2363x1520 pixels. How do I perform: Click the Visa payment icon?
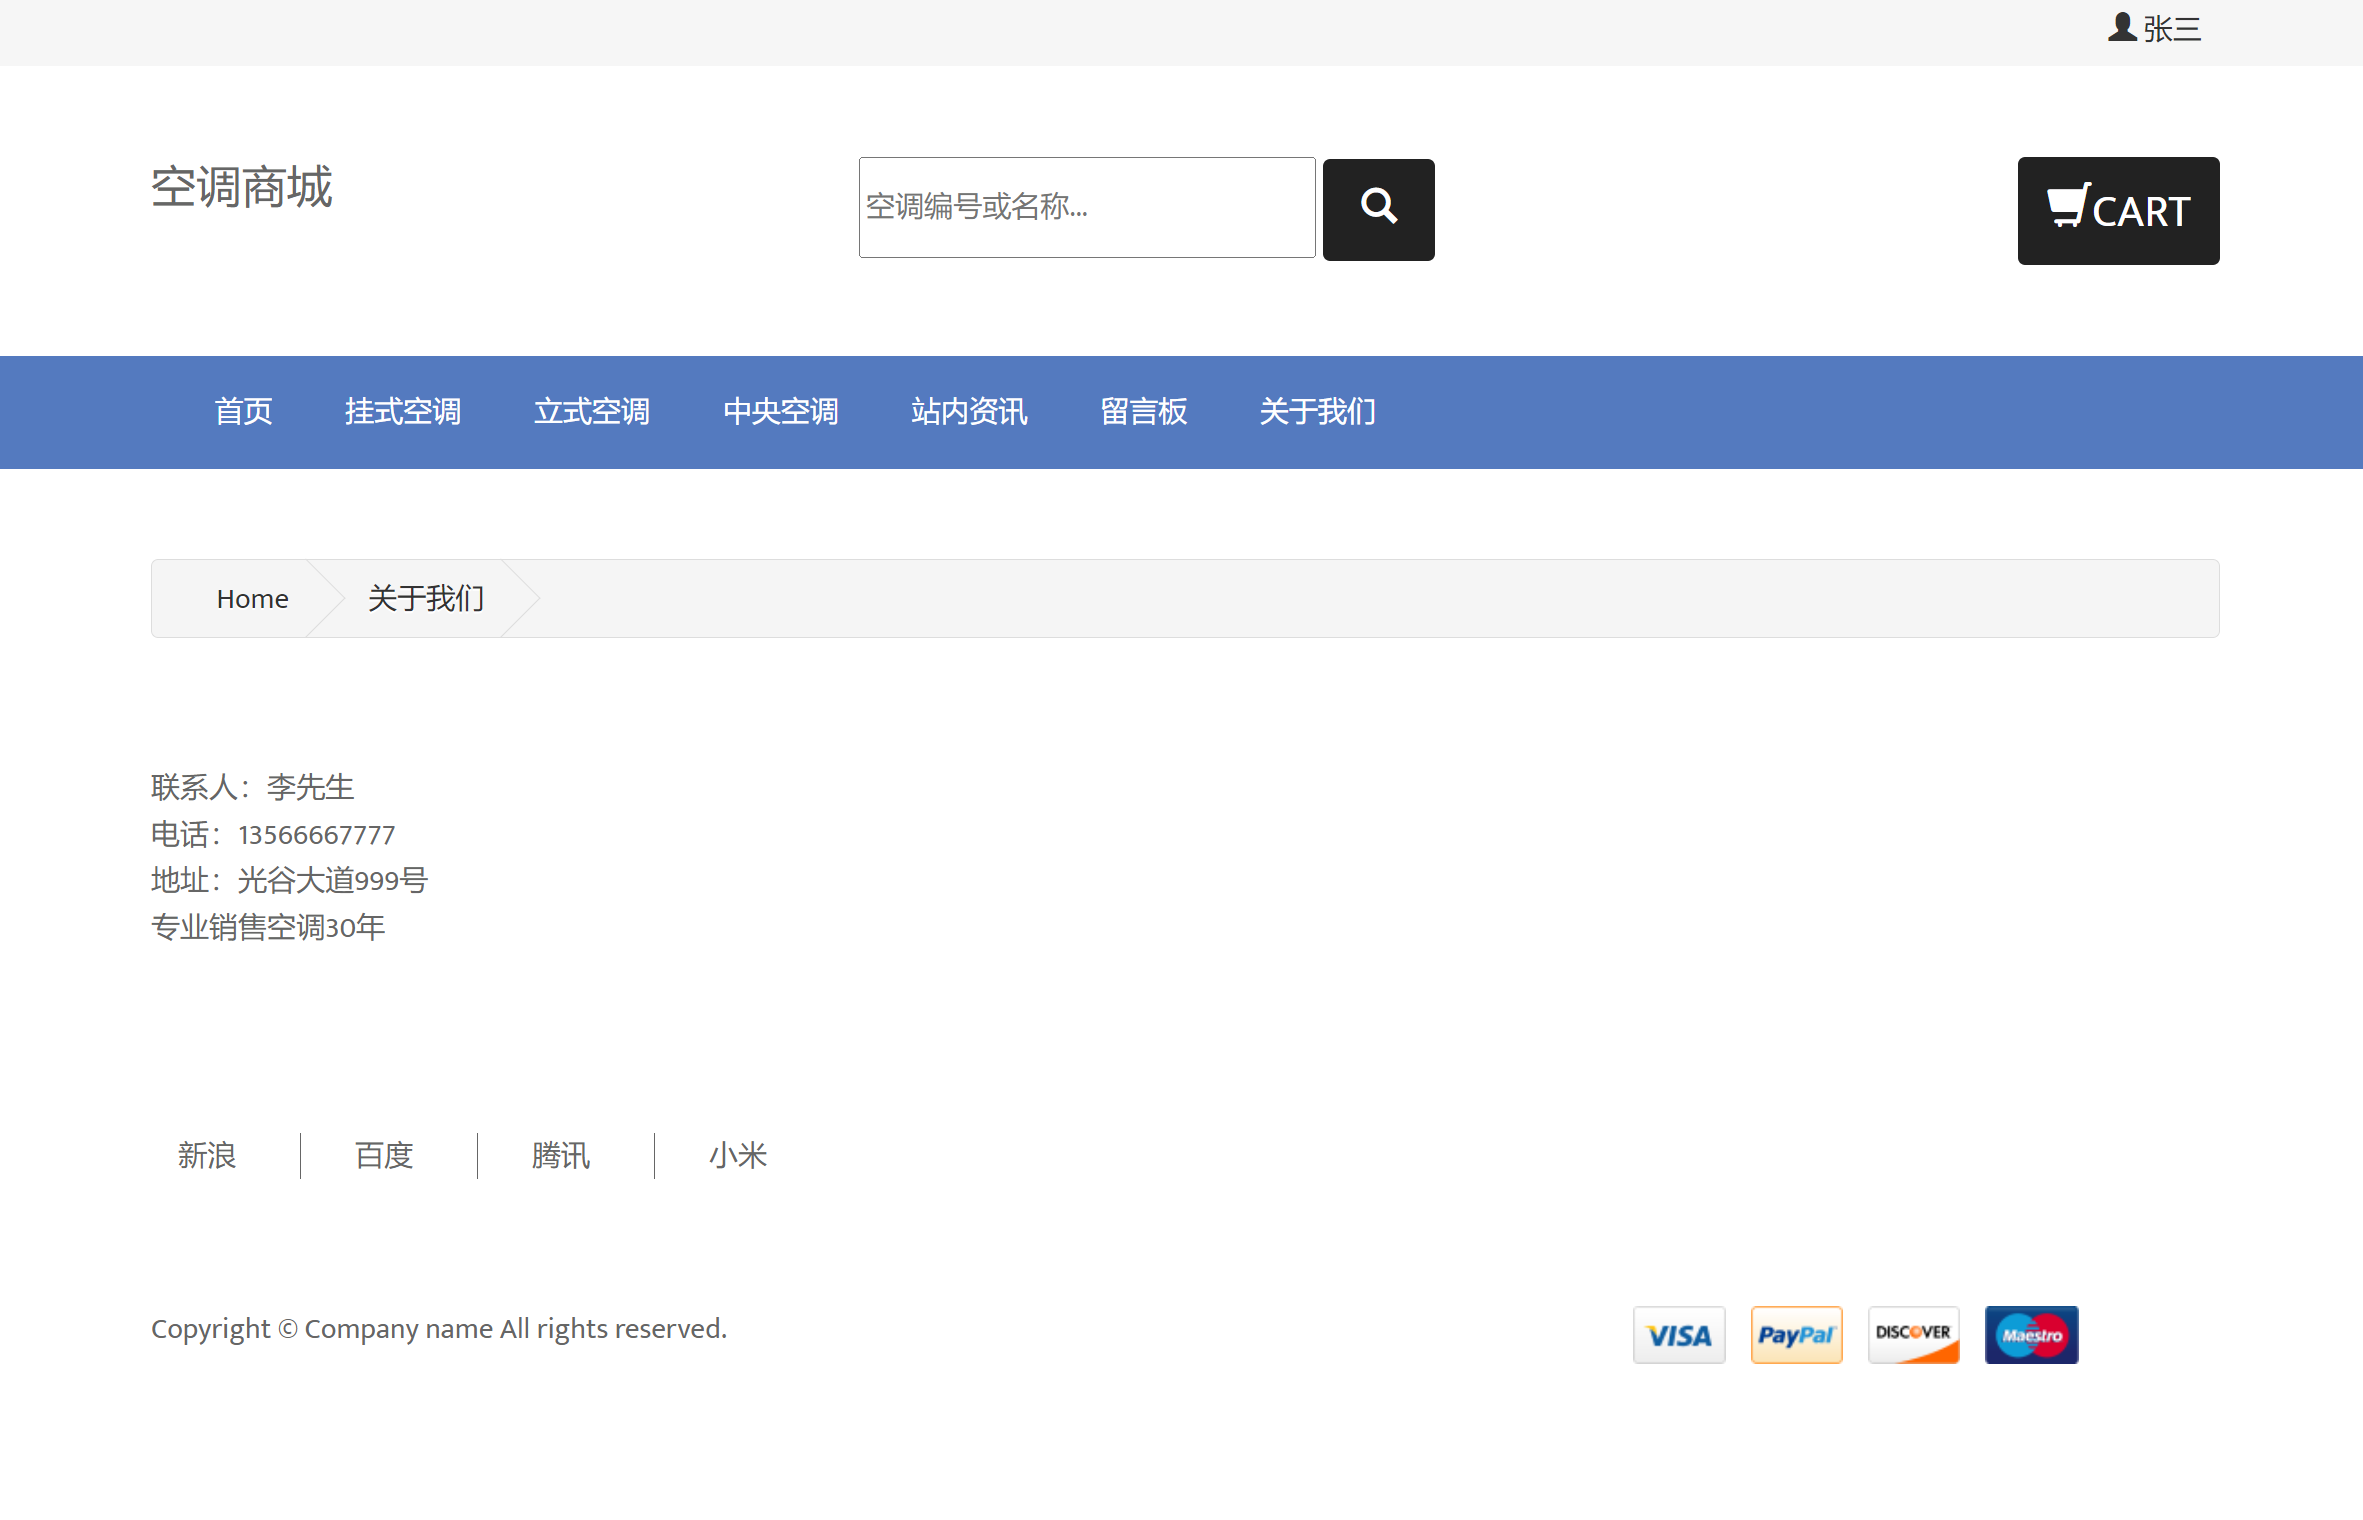pos(1679,1334)
